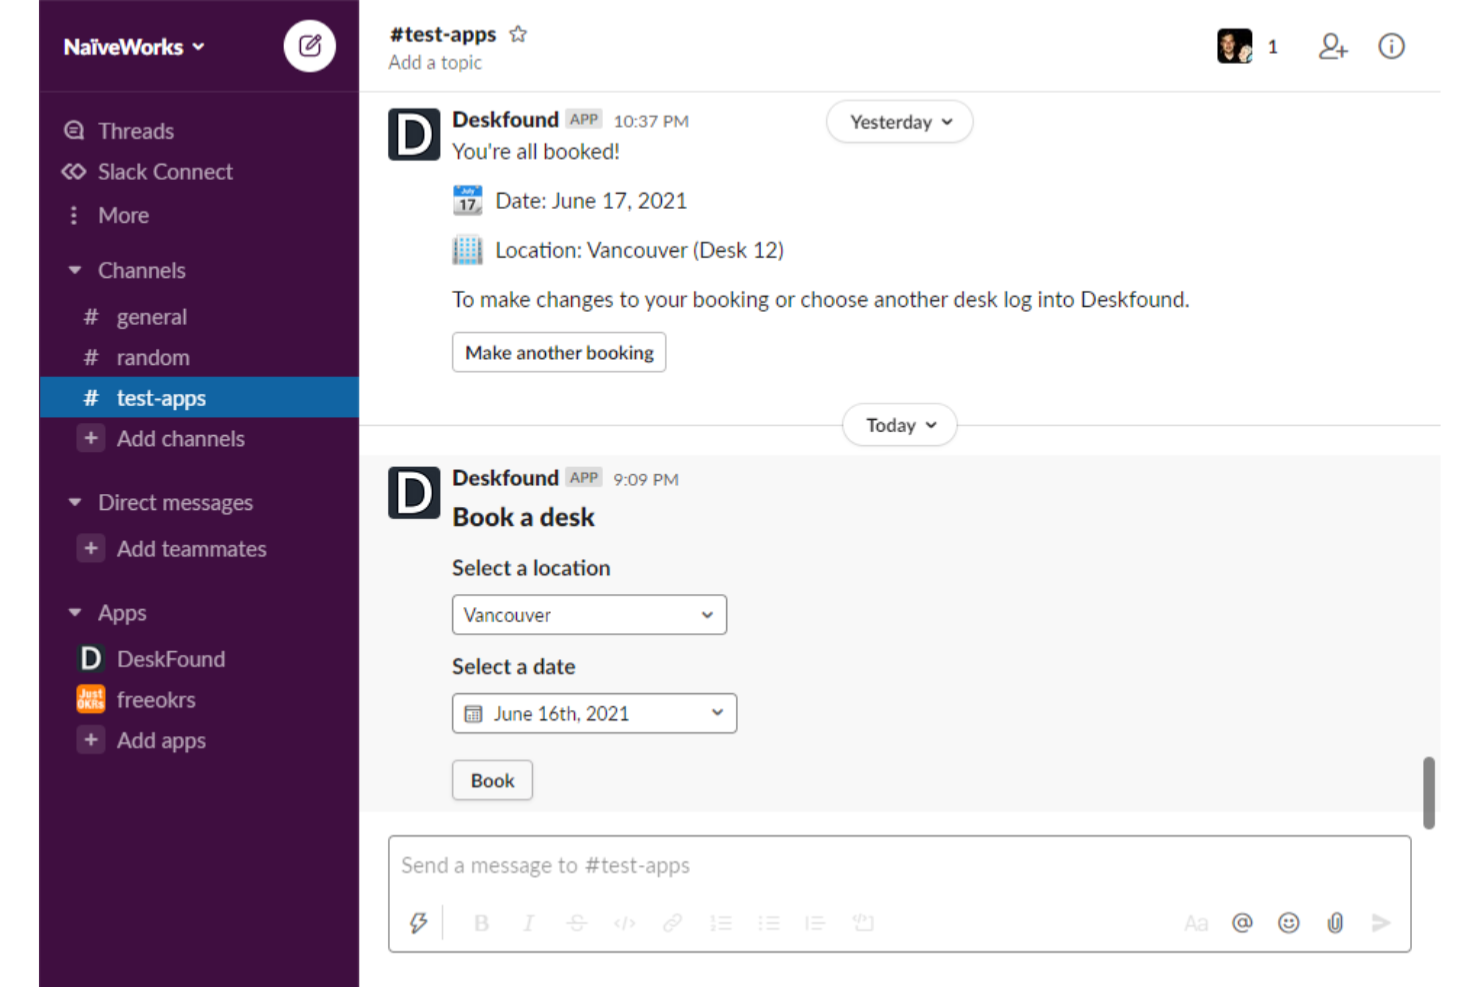This screenshot has width=1480, height=987.
Task: Insert a link via link icon
Action: (672, 922)
